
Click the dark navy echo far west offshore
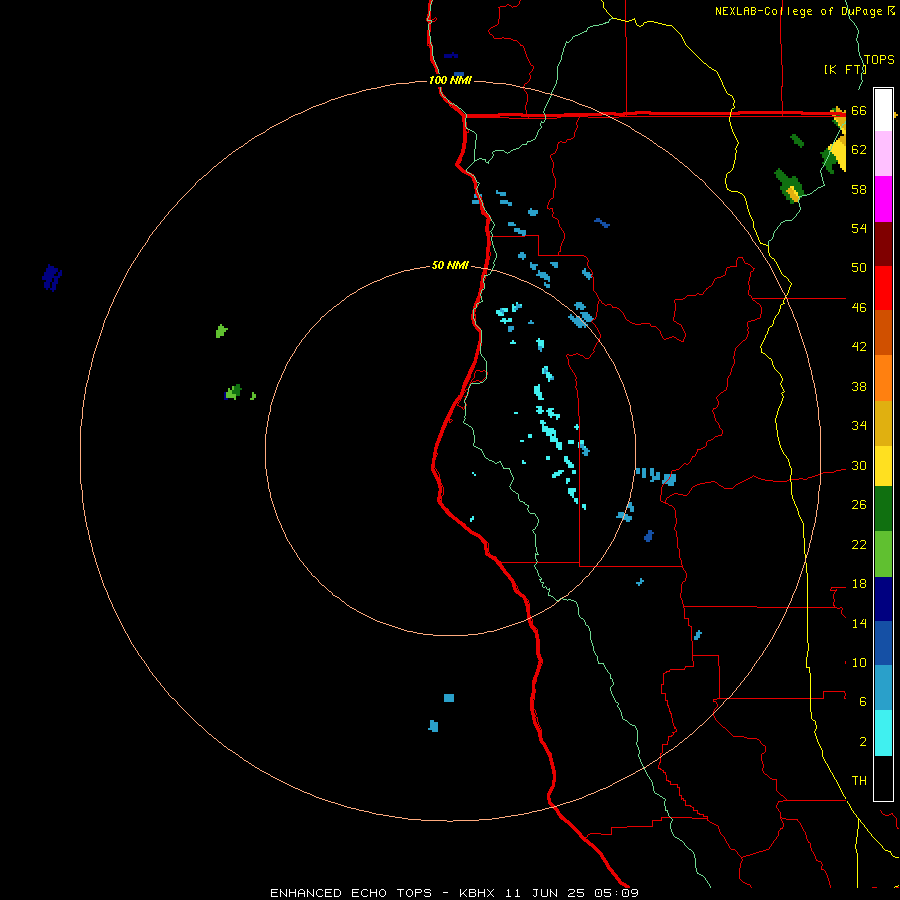52,278
